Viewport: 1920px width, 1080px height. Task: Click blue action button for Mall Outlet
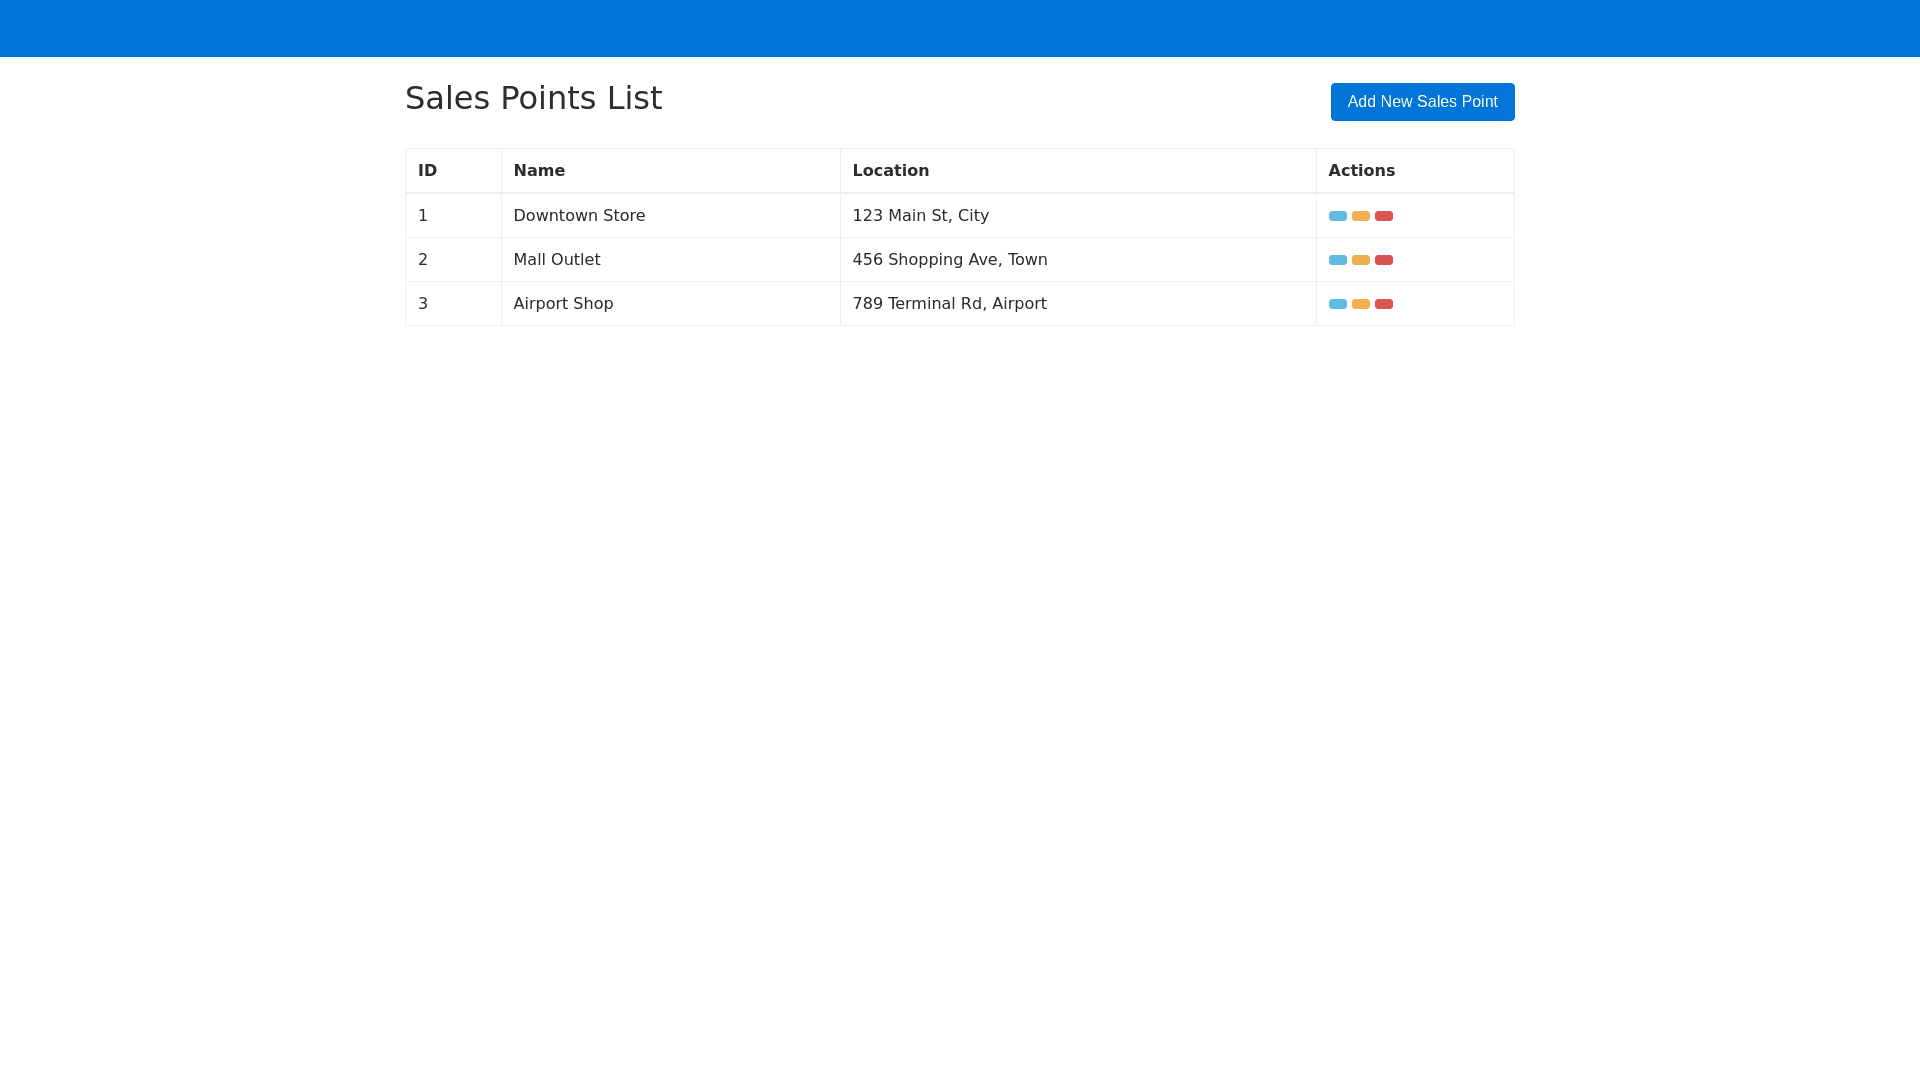(1337, 260)
